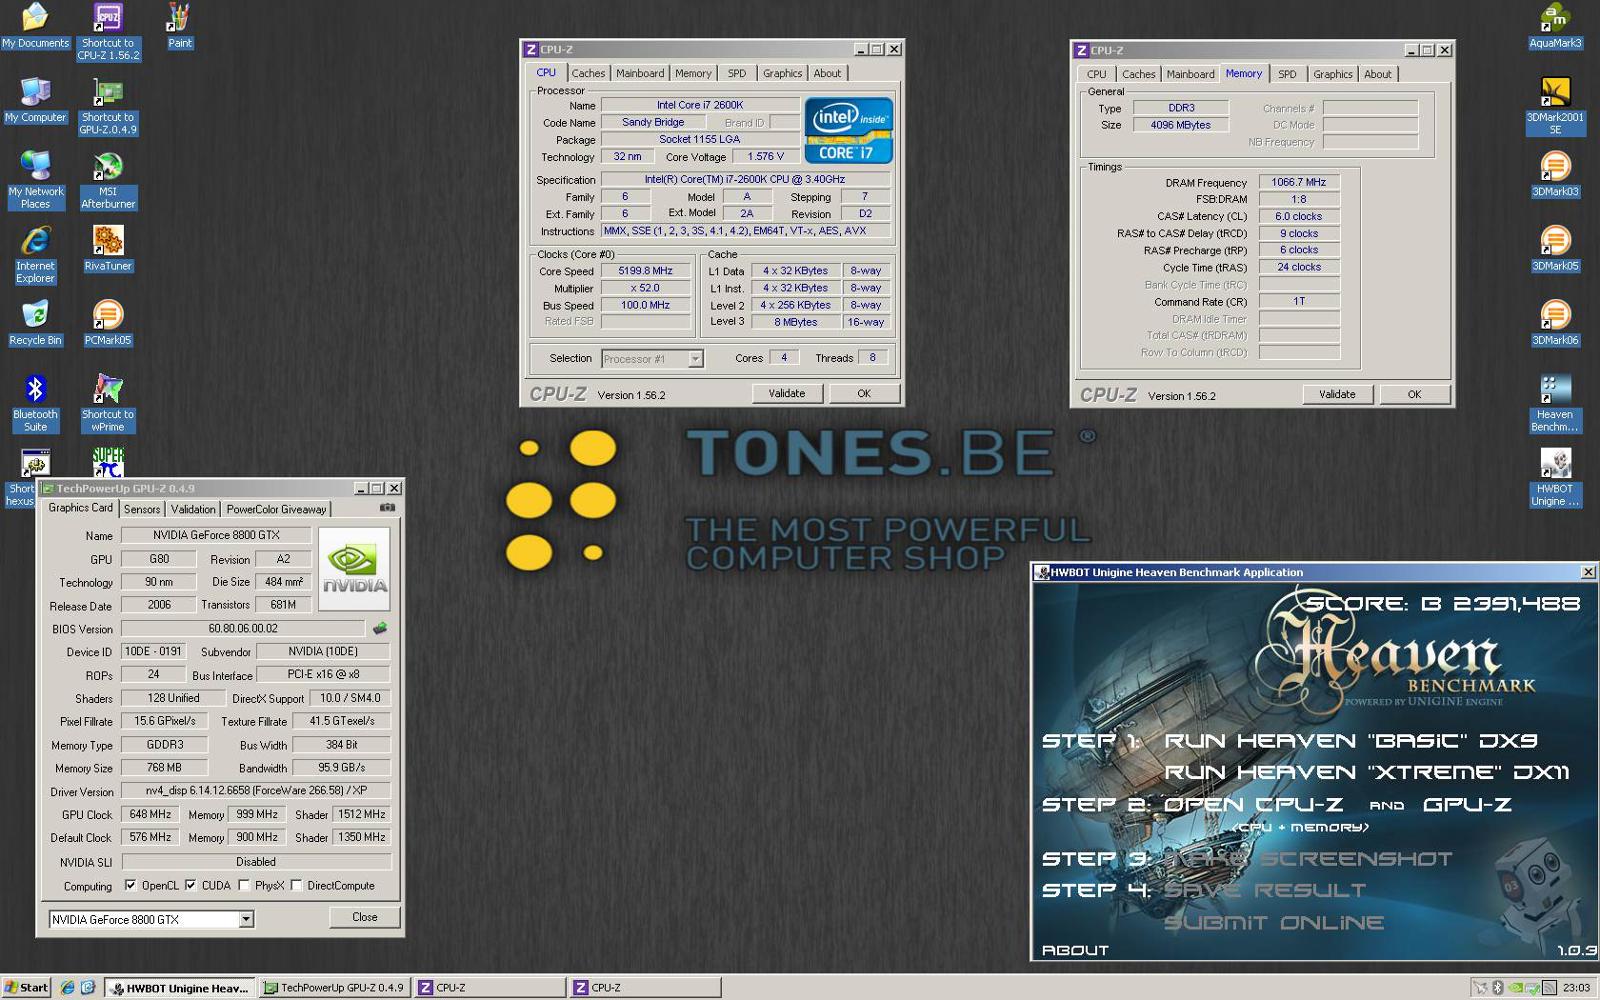Click the NVIDIA logo in GPU-Z

[354, 568]
